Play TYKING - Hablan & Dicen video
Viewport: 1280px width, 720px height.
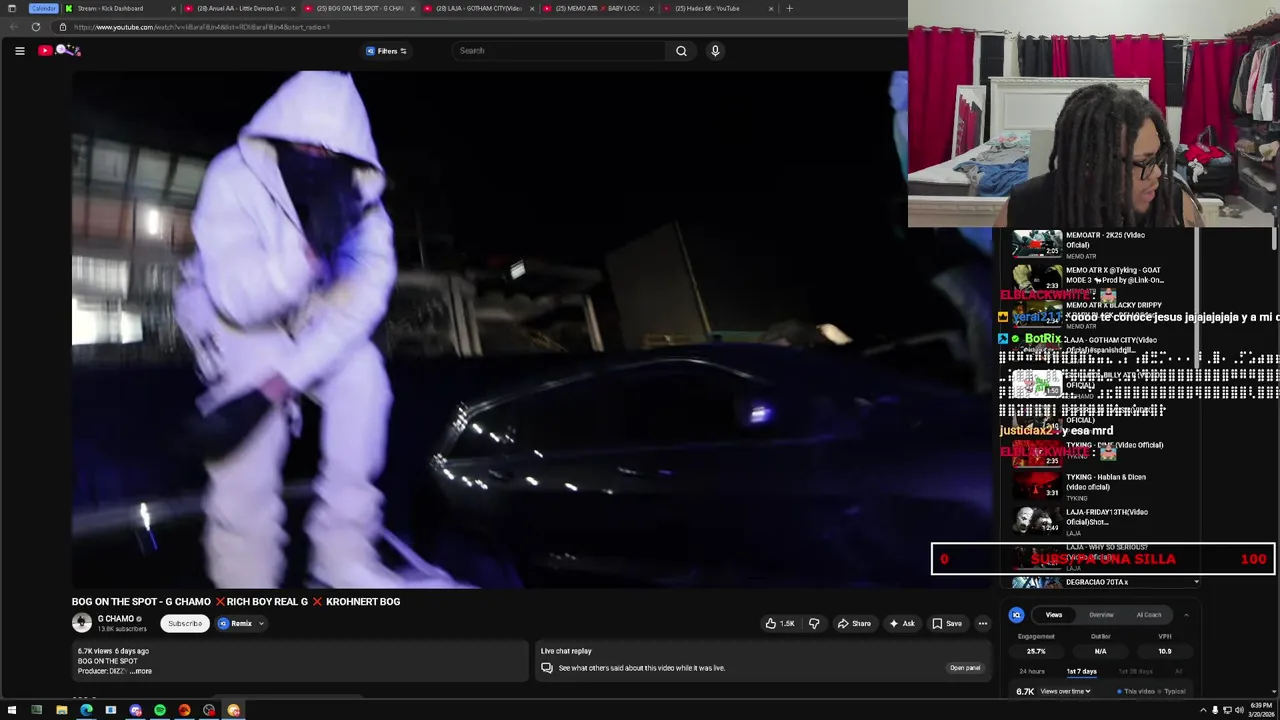click(1100, 486)
